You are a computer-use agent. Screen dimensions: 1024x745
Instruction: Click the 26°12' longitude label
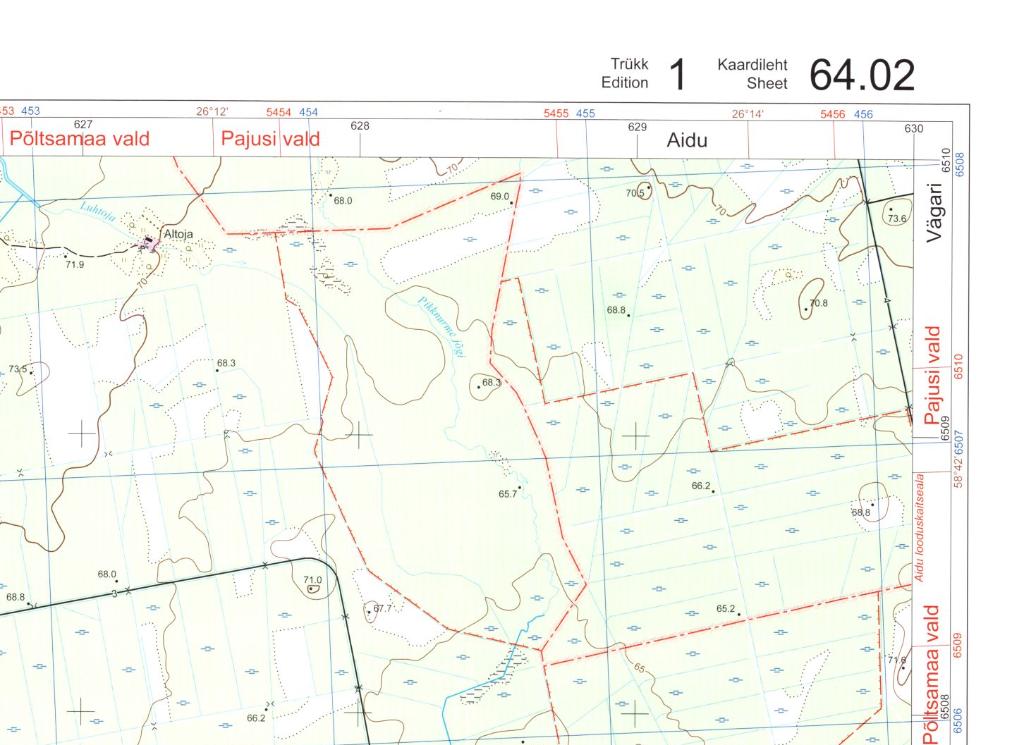click(x=212, y=113)
